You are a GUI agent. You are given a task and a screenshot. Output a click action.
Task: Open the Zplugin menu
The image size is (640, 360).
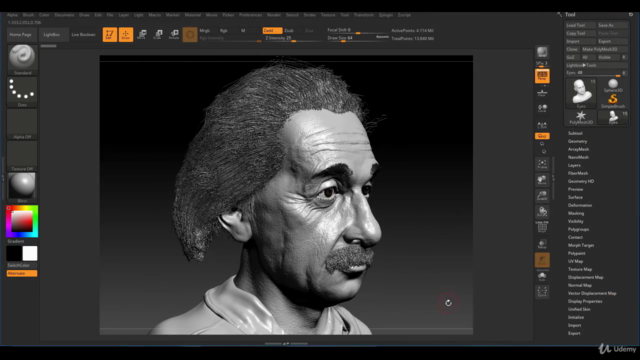(385, 15)
